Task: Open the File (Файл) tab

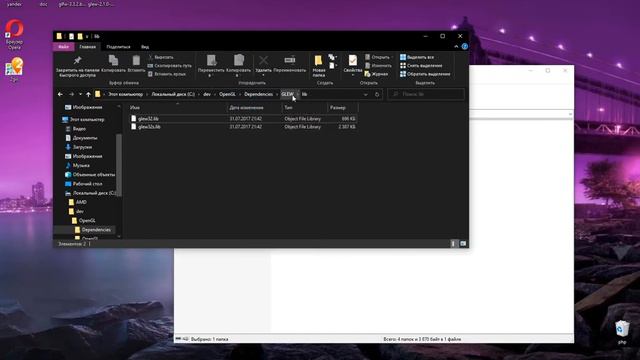Action: click(63, 47)
